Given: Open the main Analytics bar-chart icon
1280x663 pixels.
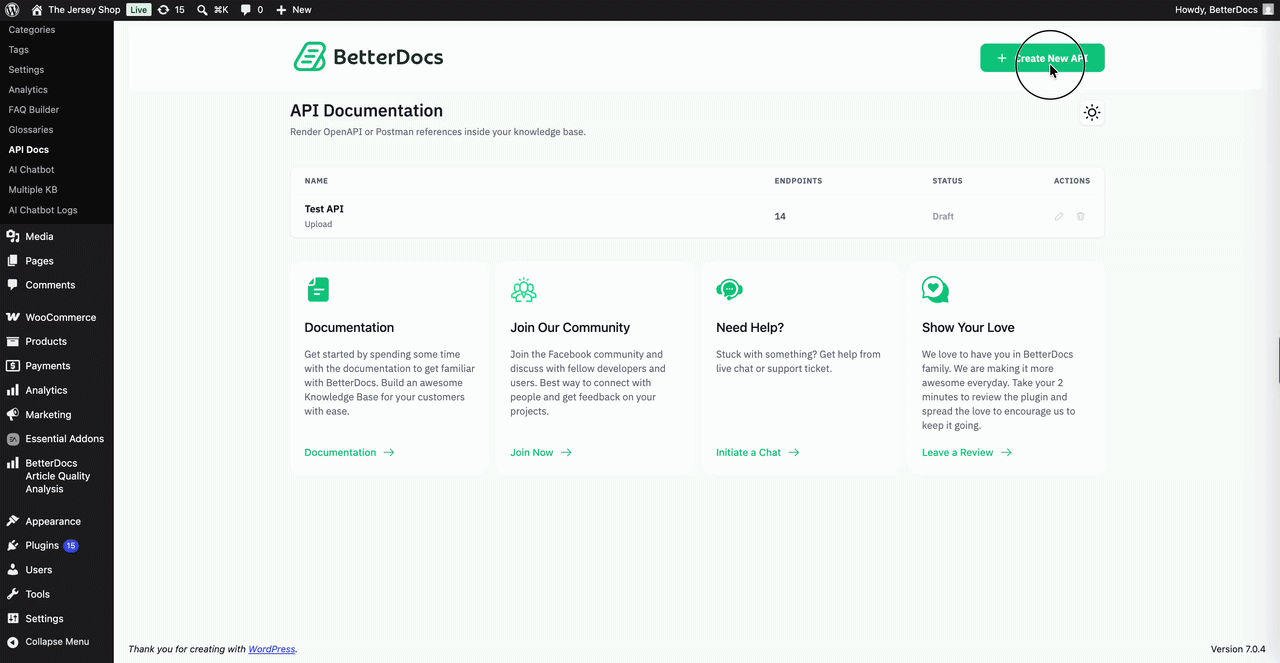Looking at the screenshot, I should click(x=13, y=390).
